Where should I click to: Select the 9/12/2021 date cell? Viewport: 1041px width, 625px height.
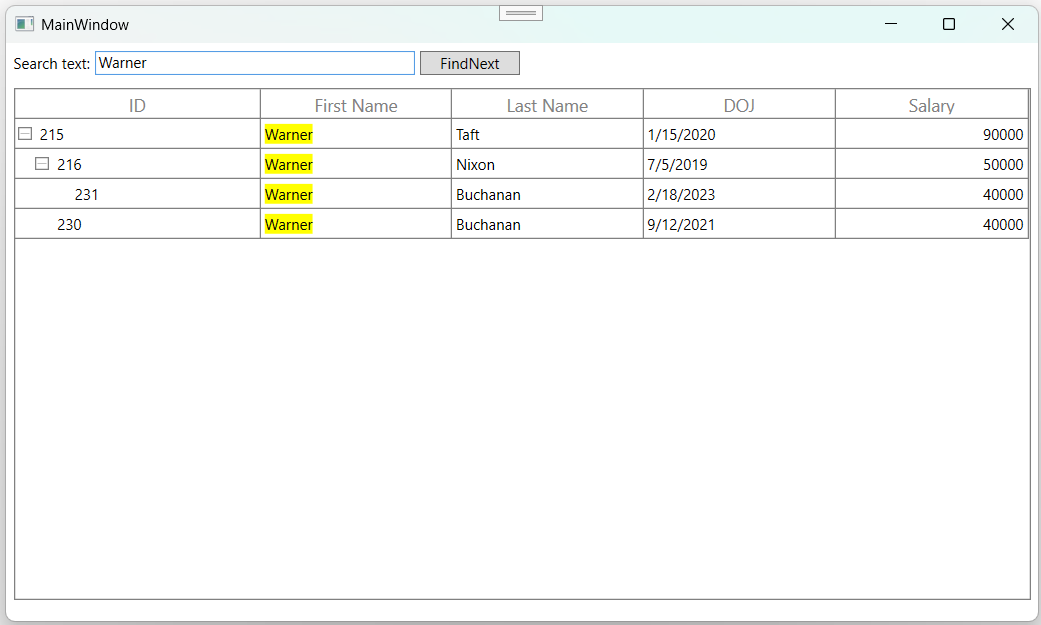pyautogui.click(x=739, y=224)
